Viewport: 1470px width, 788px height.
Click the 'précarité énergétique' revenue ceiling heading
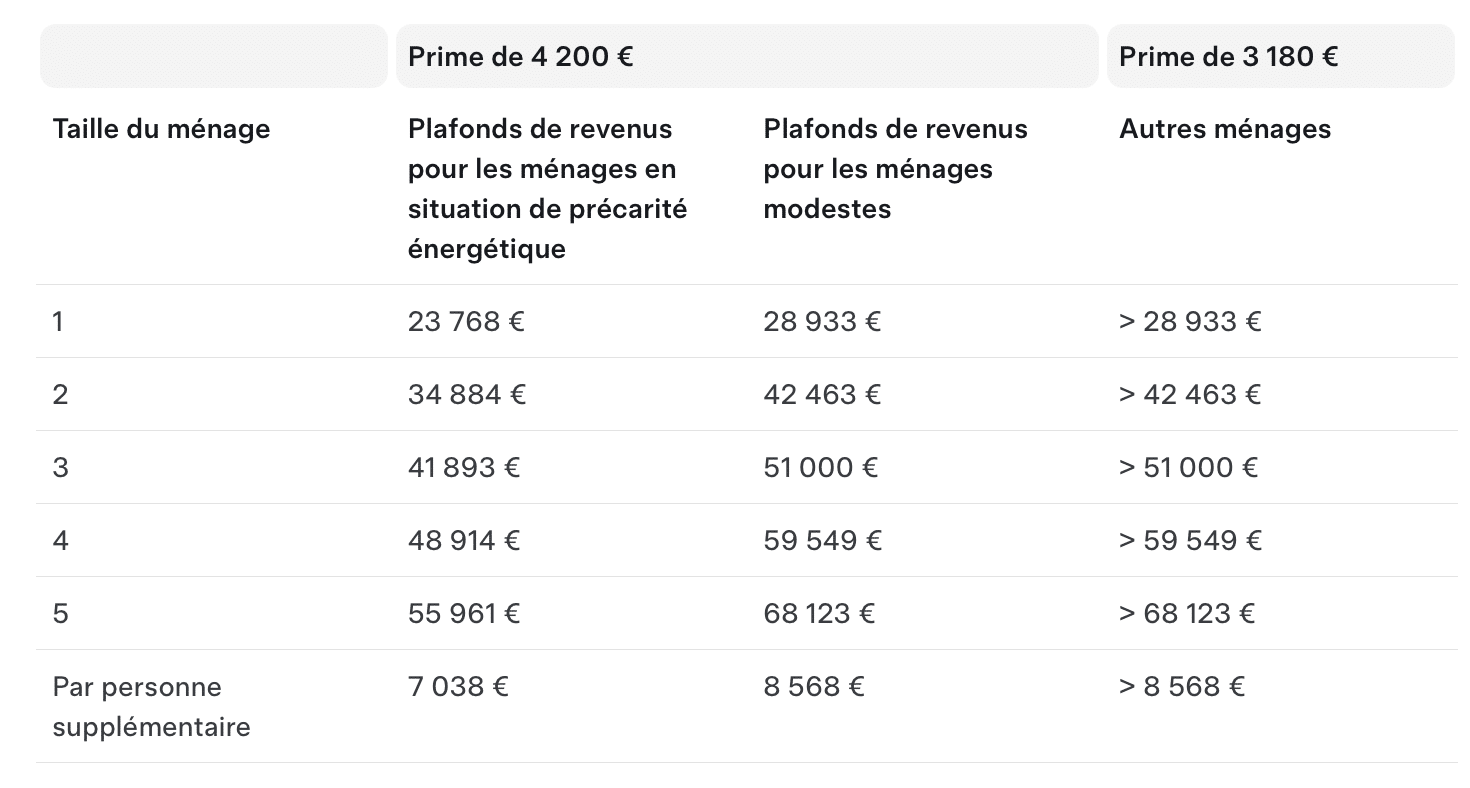point(547,188)
